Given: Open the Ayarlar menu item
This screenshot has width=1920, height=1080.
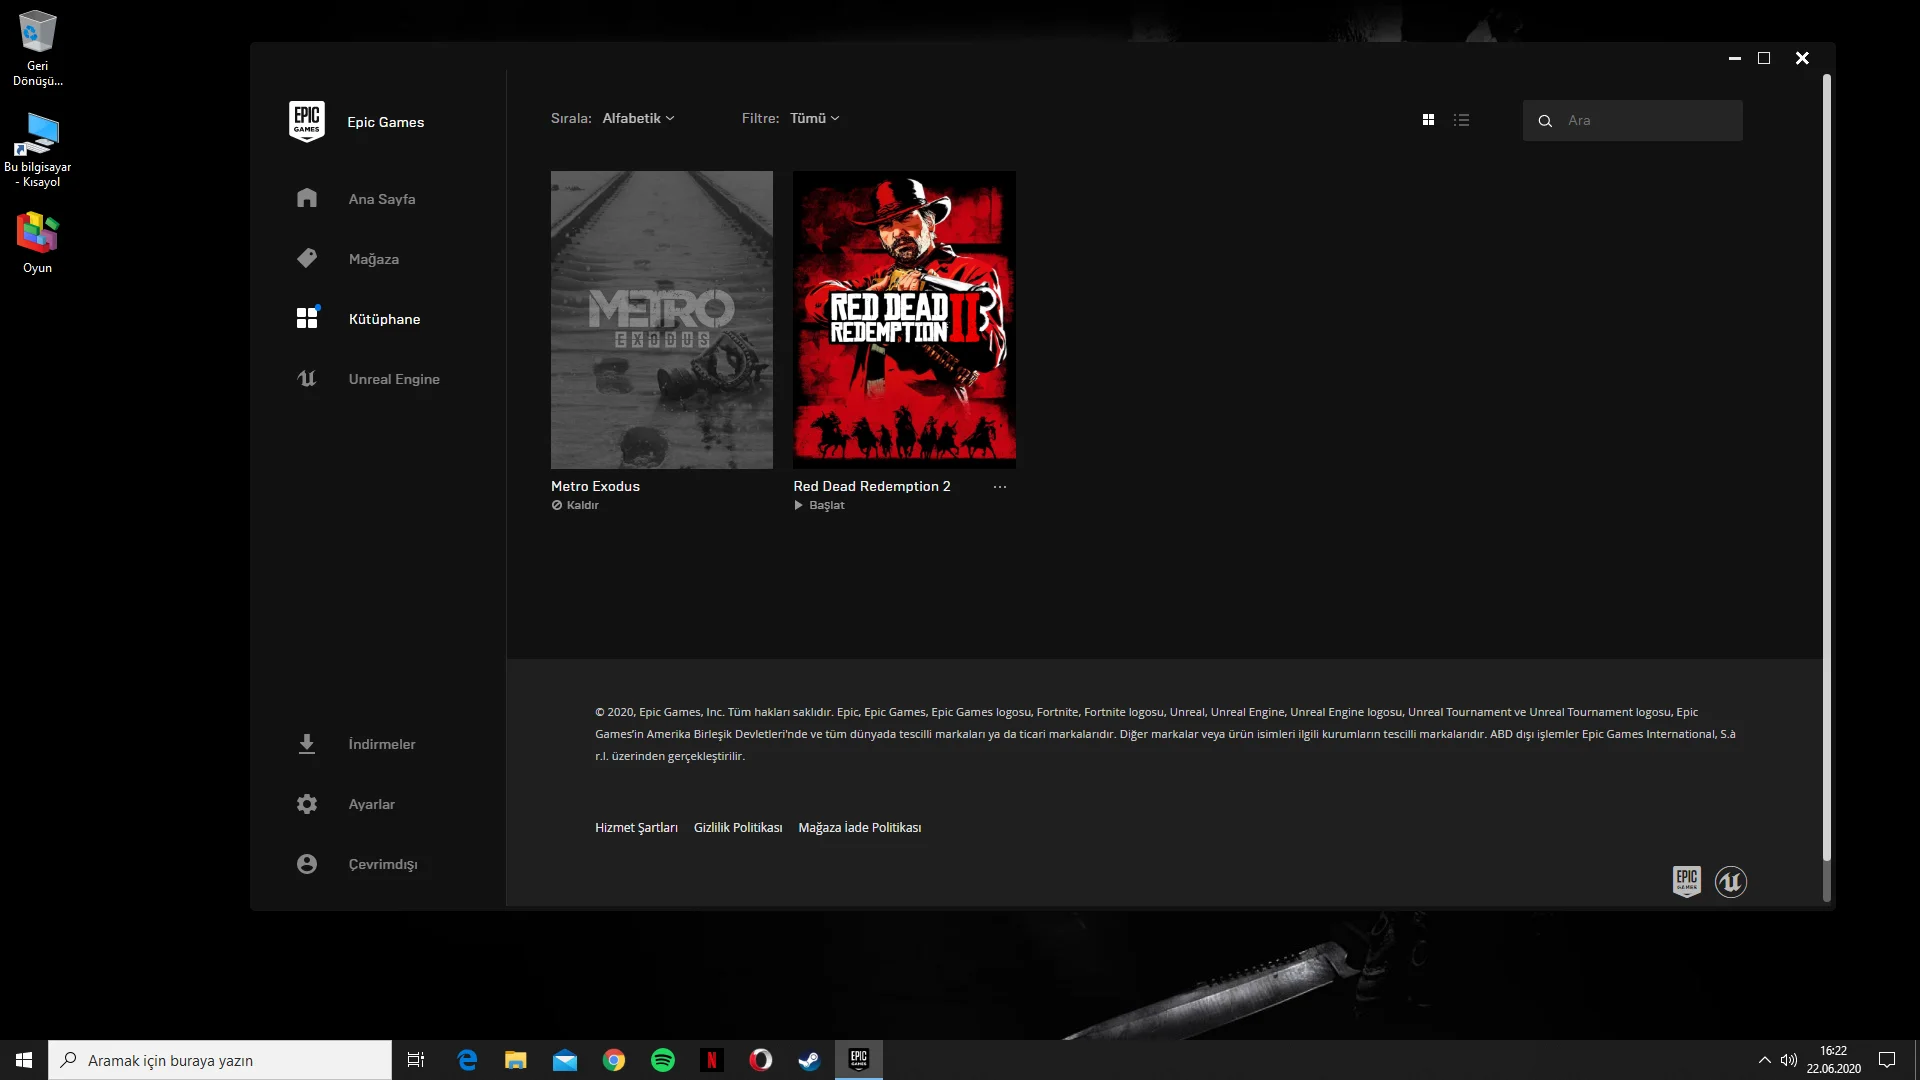Looking at the screenshot, I should click(372, 804).
